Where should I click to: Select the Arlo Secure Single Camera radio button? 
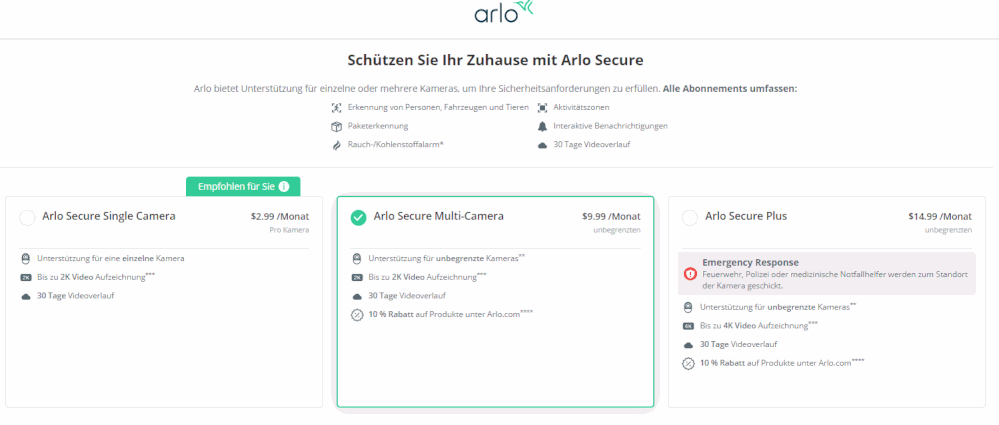[27, 218]
